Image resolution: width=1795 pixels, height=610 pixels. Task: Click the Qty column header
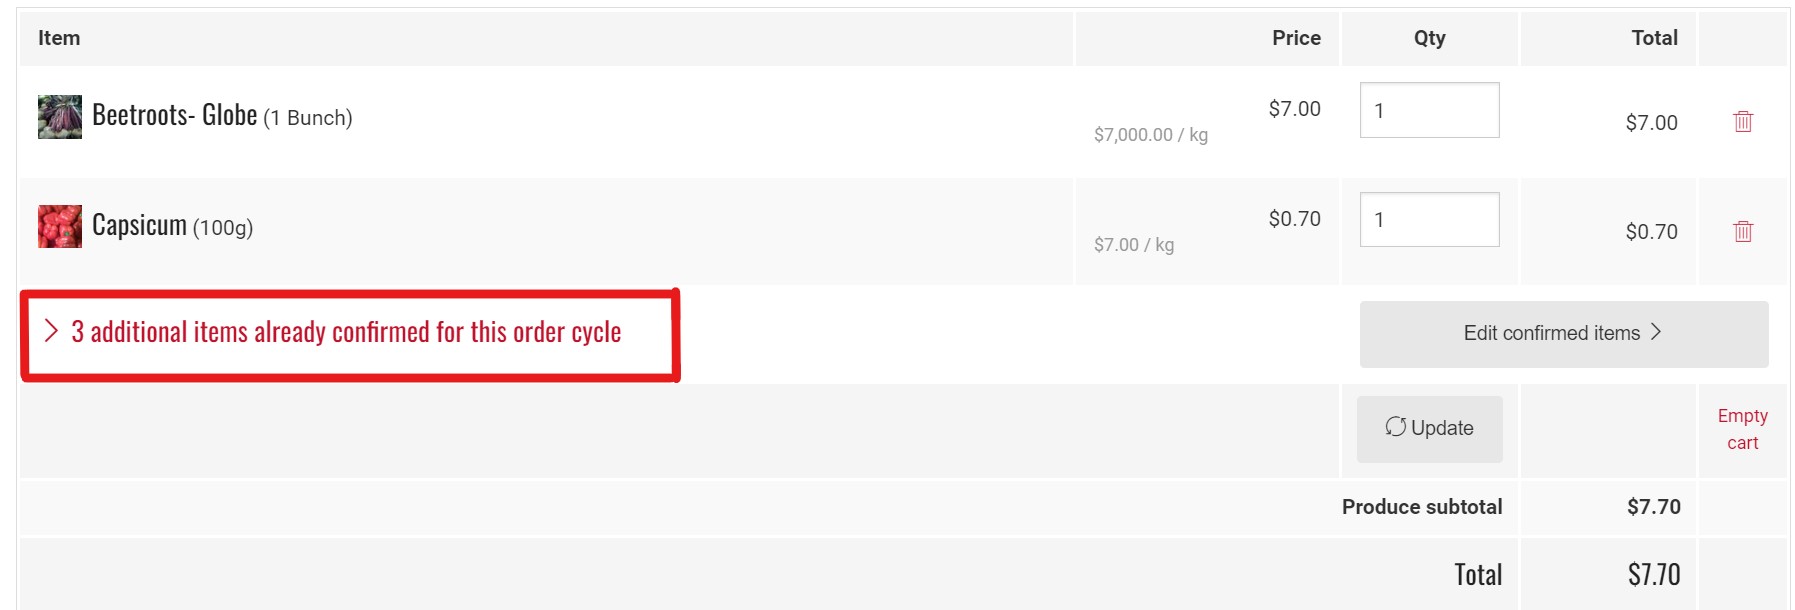pos(1429,38)
